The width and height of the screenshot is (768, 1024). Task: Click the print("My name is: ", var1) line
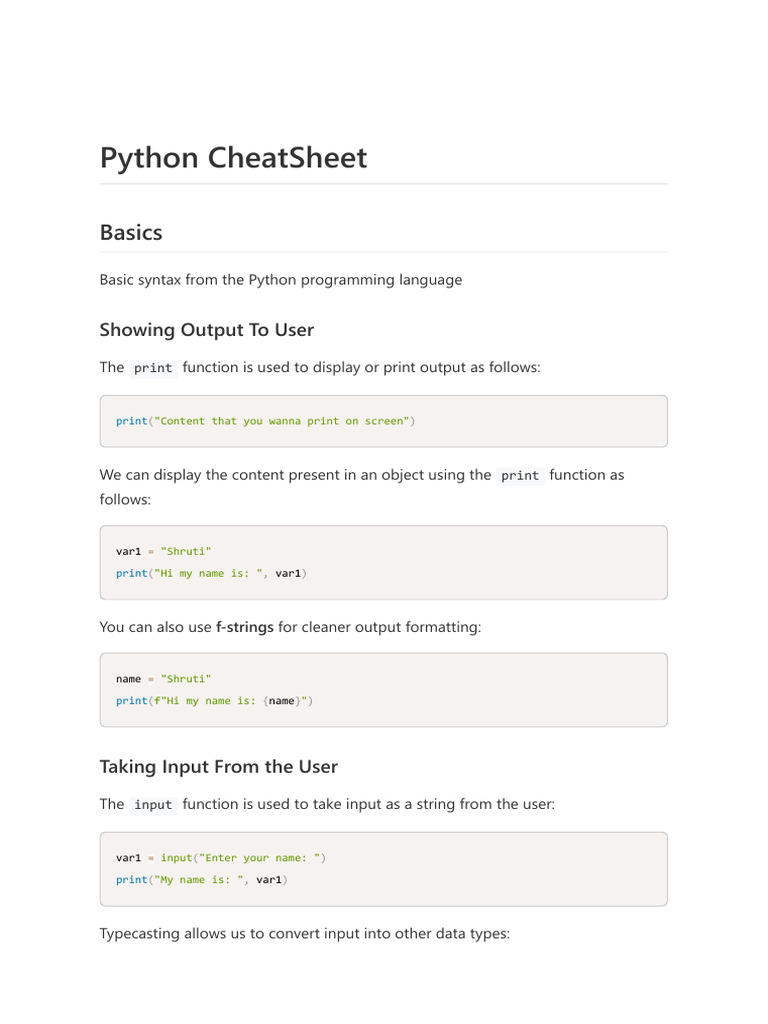(202, 880)
